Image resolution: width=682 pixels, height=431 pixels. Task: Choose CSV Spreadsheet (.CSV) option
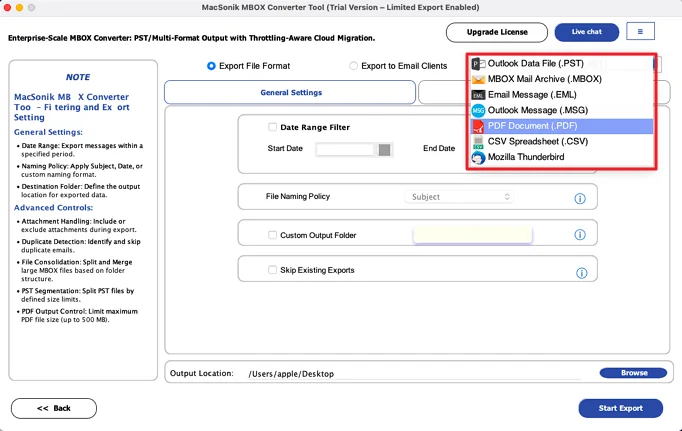point(562,142)
